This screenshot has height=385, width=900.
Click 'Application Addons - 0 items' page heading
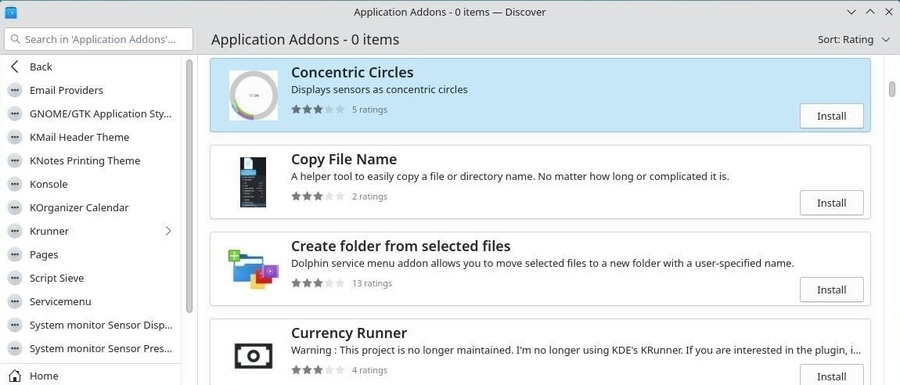pos(305,40)
